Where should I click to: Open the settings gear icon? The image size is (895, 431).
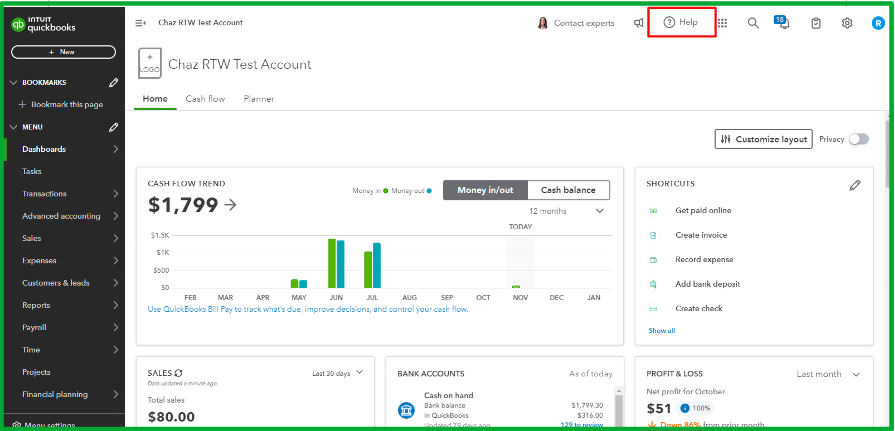(x=847, y=23)
